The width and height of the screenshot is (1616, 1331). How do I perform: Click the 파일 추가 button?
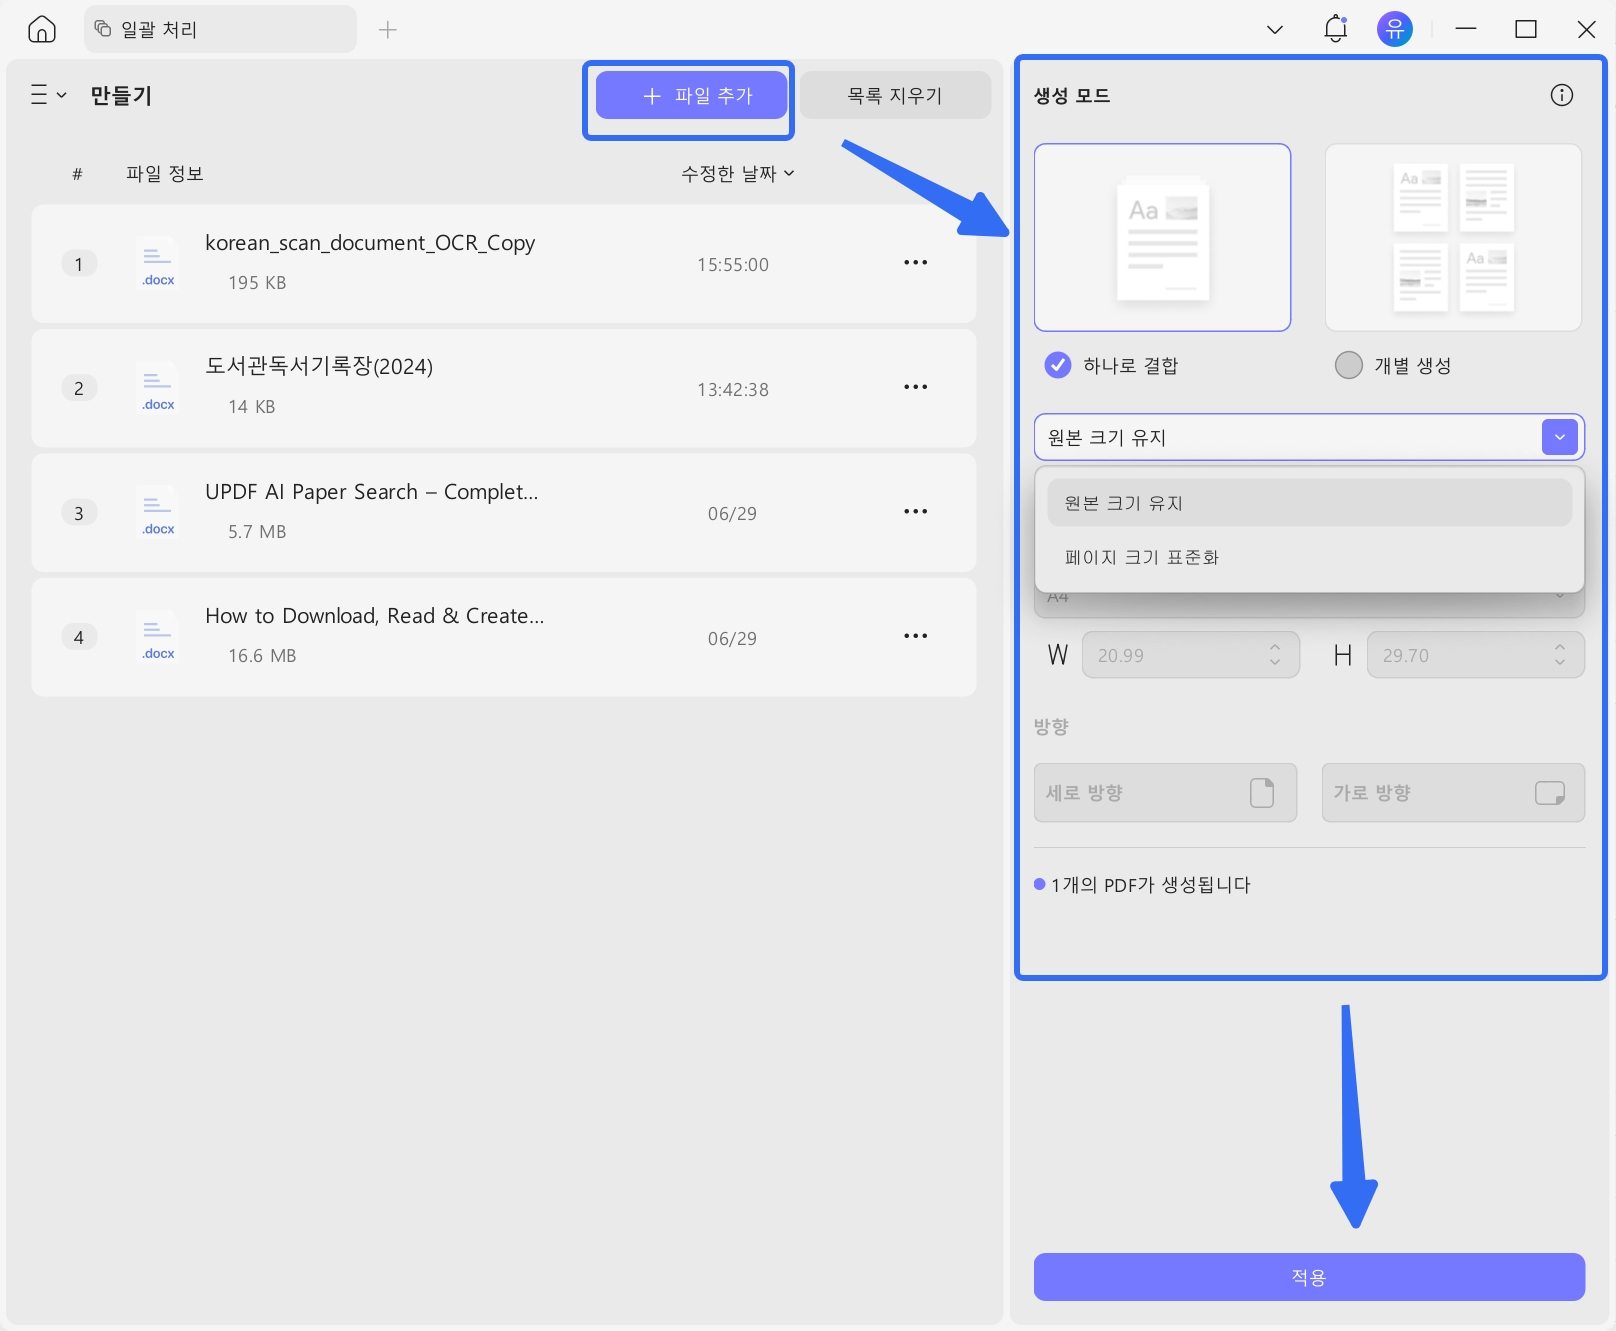coord(691,95)
